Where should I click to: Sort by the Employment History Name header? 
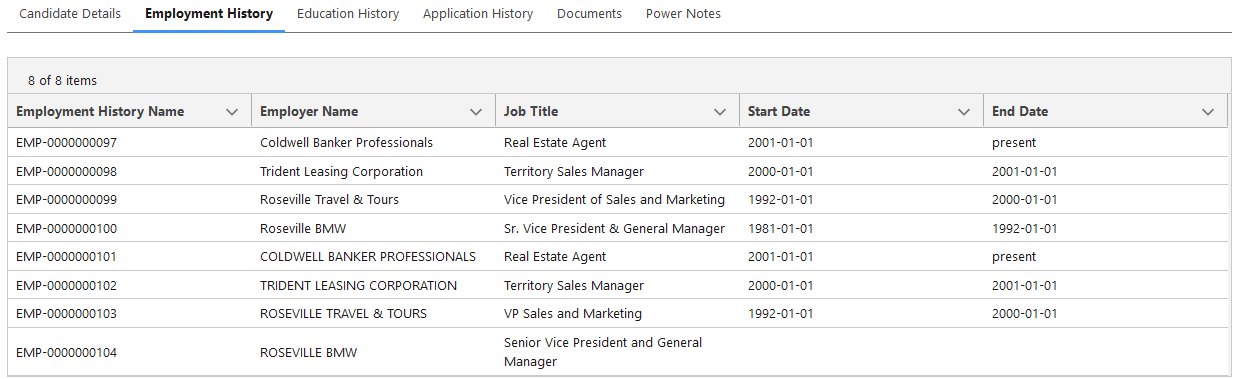pos(100,112)
